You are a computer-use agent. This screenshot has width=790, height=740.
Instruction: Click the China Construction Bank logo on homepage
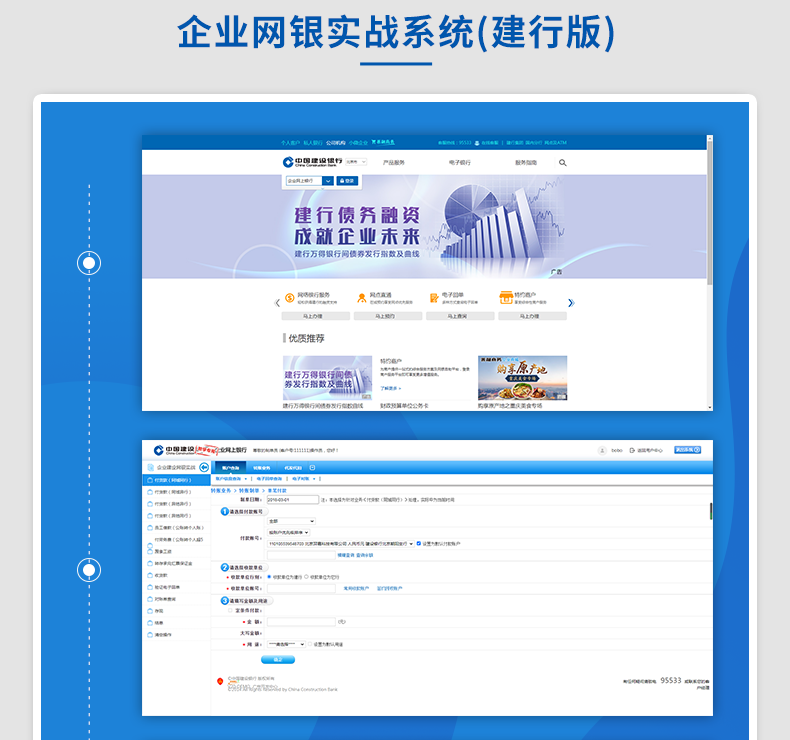312,162
